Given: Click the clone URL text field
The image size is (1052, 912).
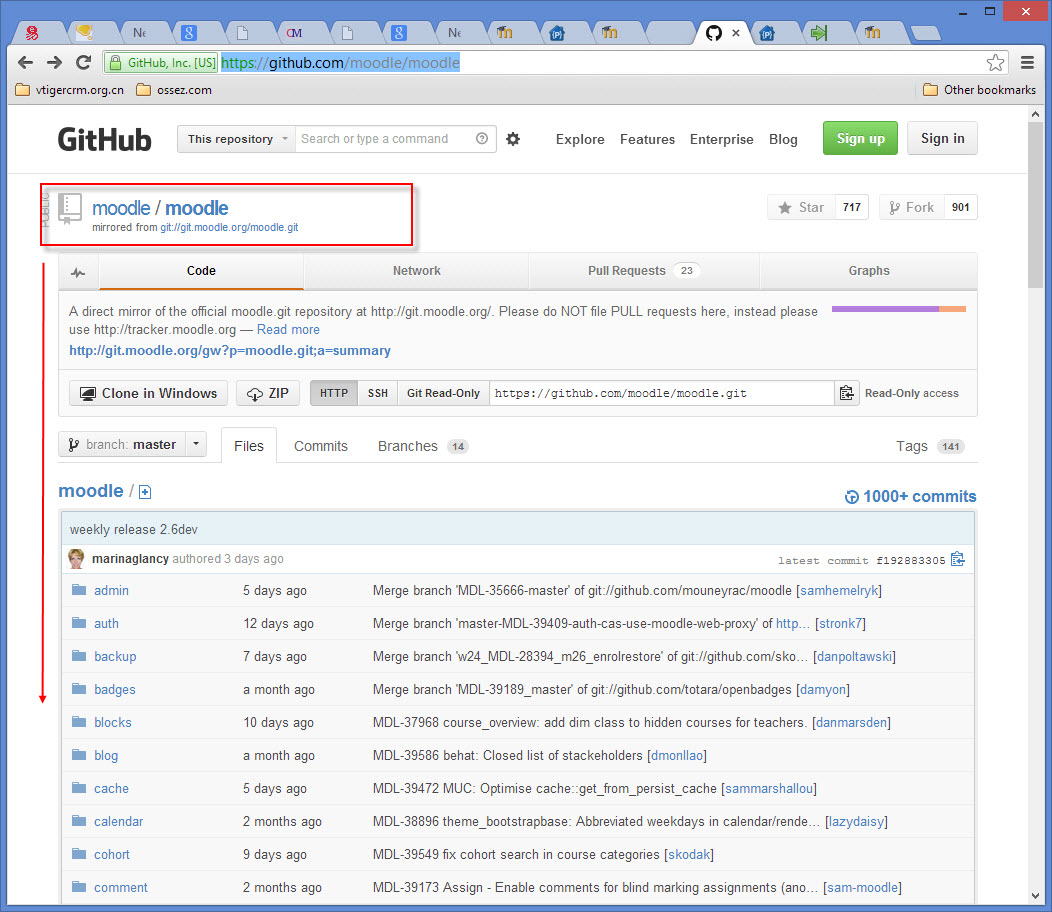Looking at the screenshot, I should [x=662, y=393].
